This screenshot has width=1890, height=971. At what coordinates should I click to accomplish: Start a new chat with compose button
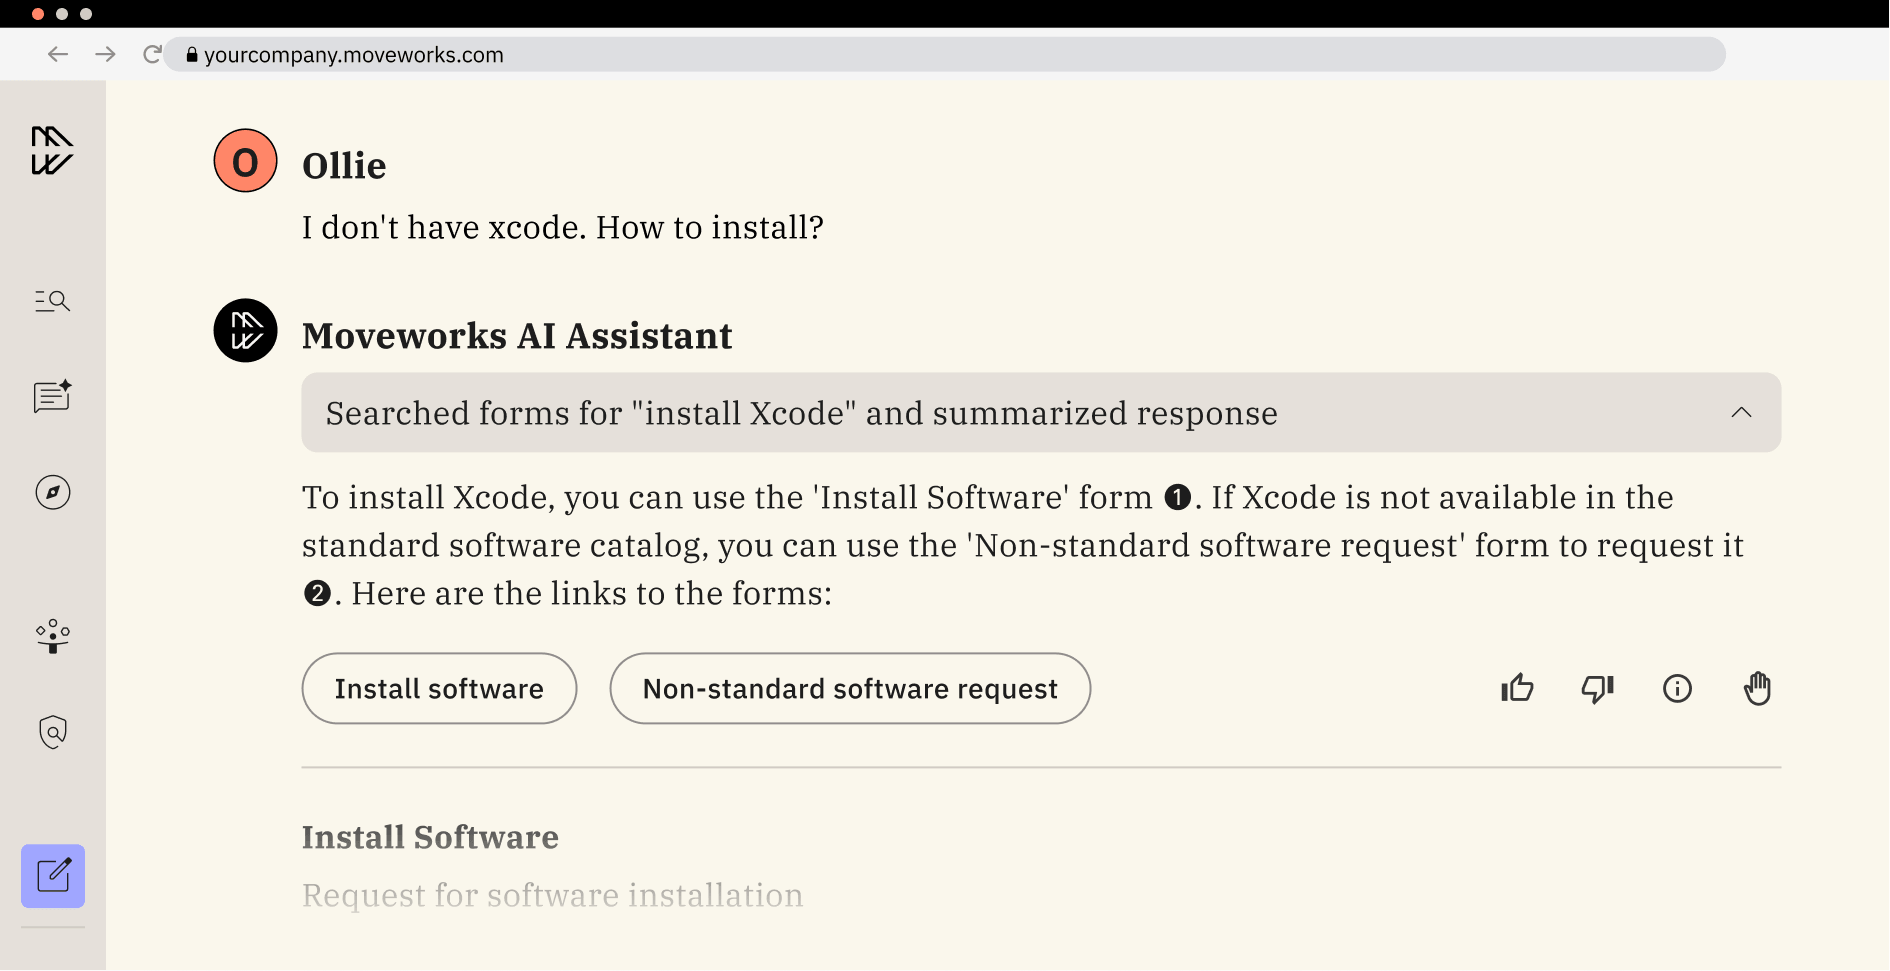click(x=53, y=876)
